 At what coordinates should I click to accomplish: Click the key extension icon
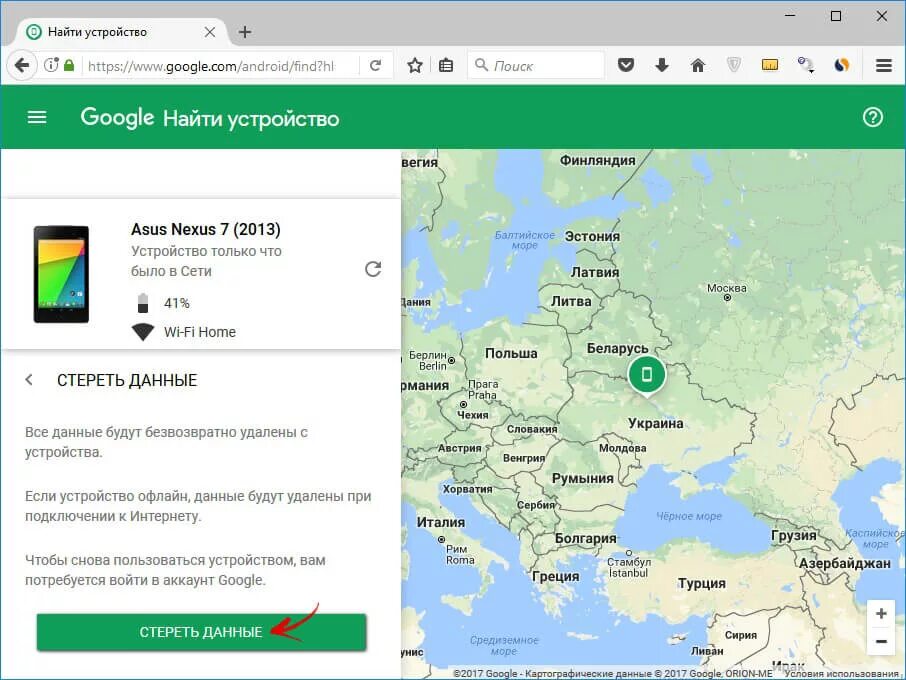pos(805,65)
